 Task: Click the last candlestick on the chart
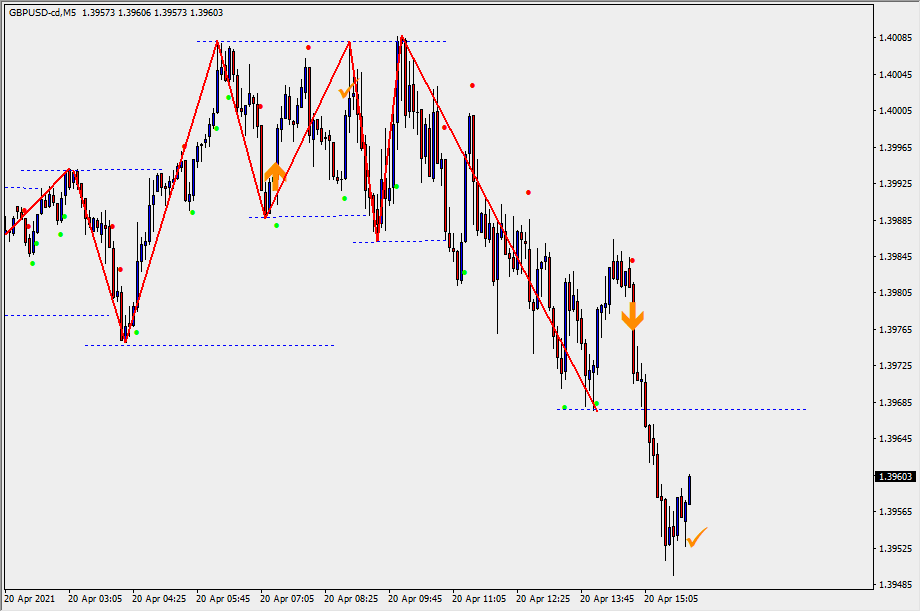tap(690, 489)
